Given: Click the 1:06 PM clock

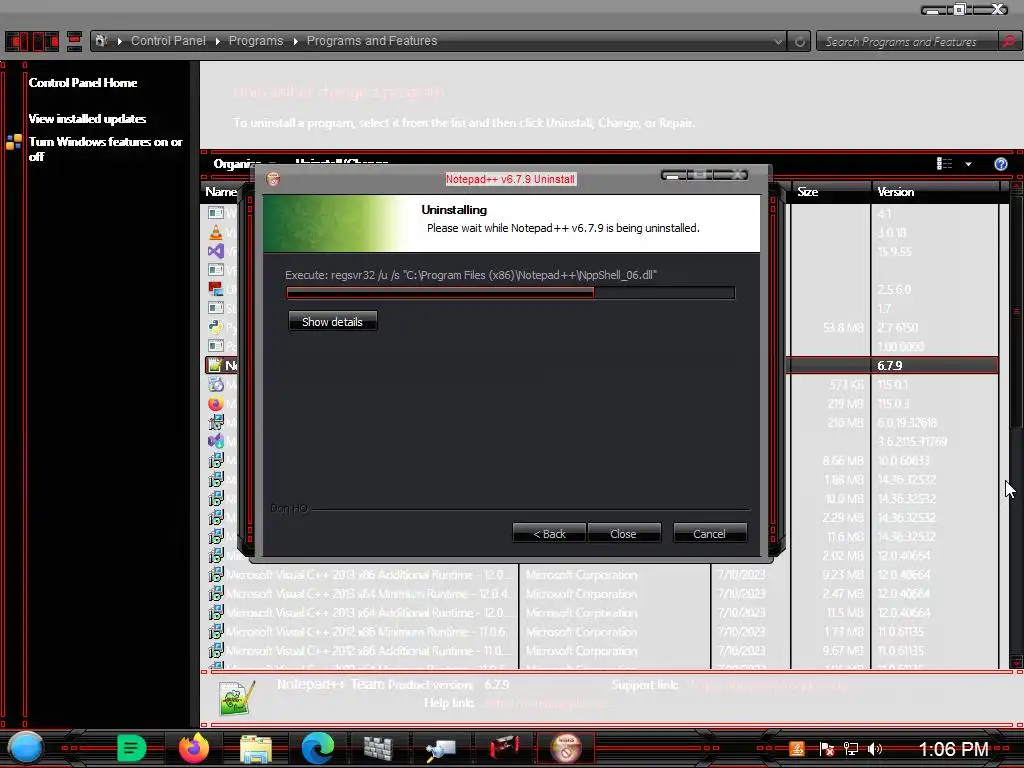Looking at the screenshot, I should pos(953,748).
